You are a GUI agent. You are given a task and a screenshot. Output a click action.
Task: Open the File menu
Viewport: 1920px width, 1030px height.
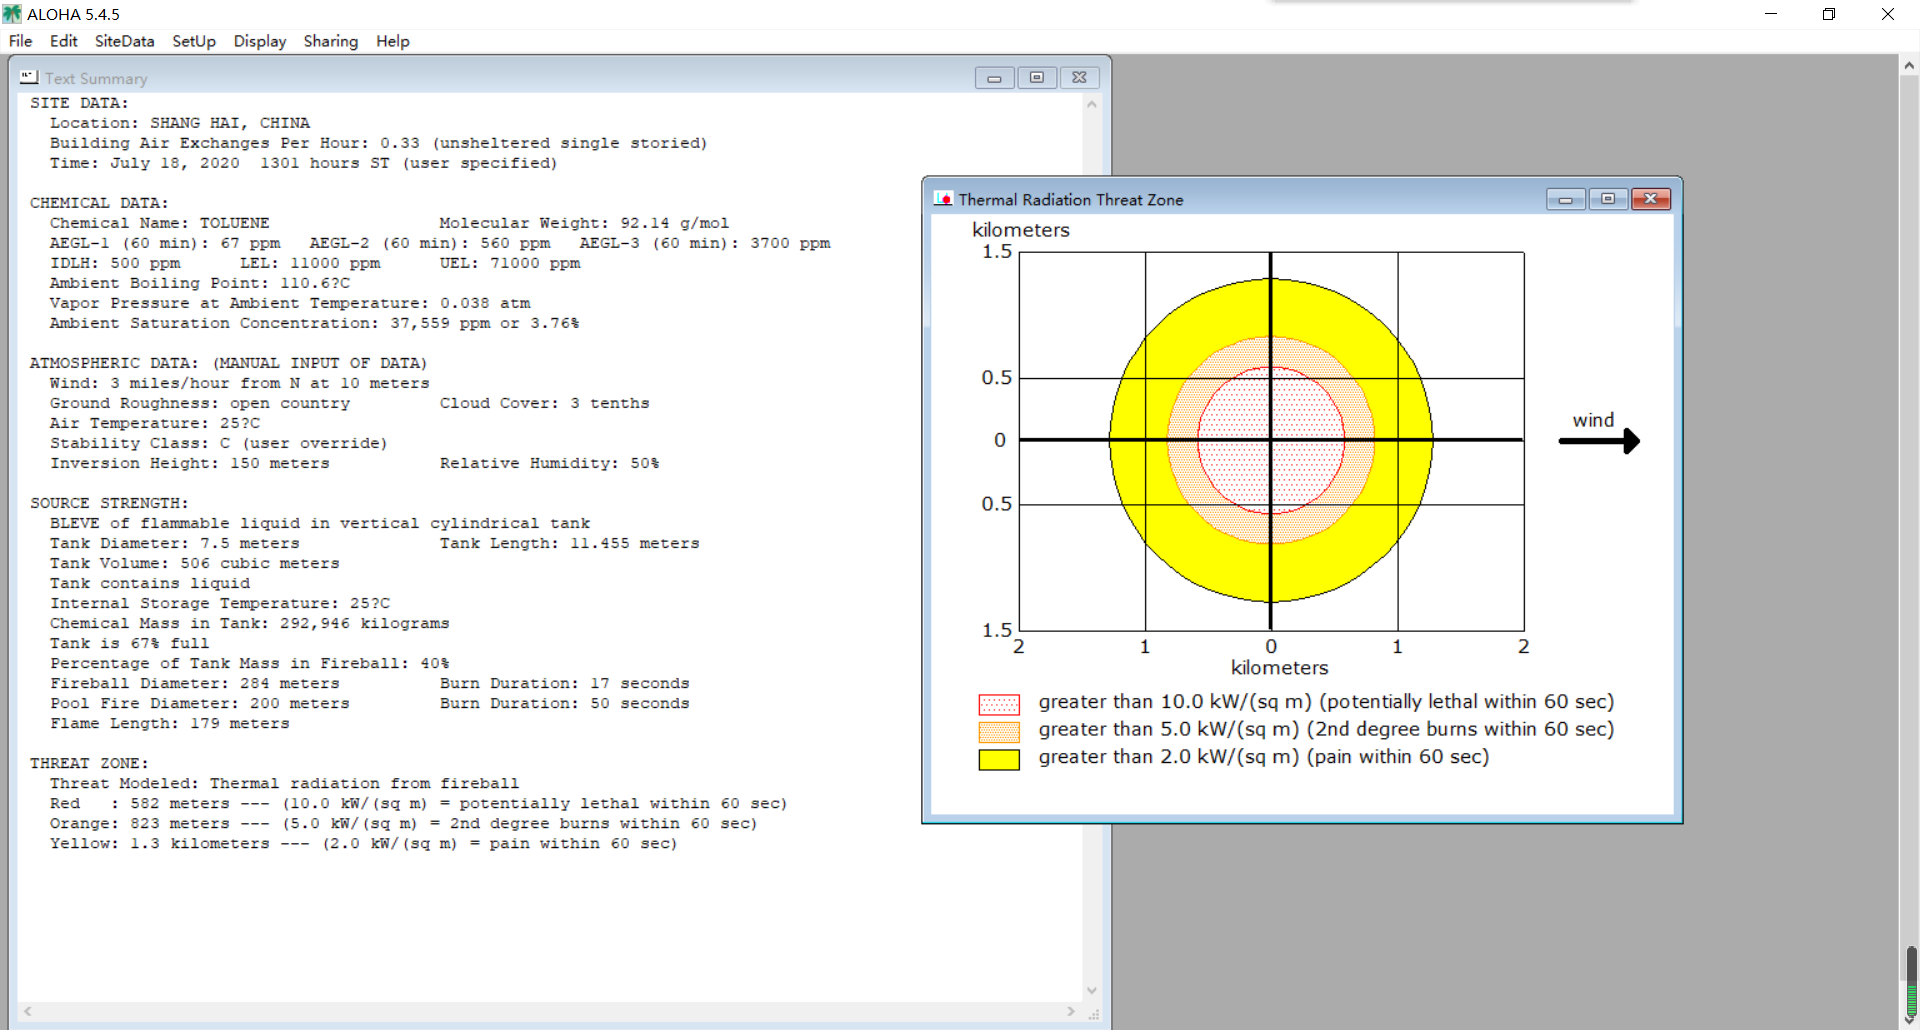pyautogui.click(x=20, y=41)
